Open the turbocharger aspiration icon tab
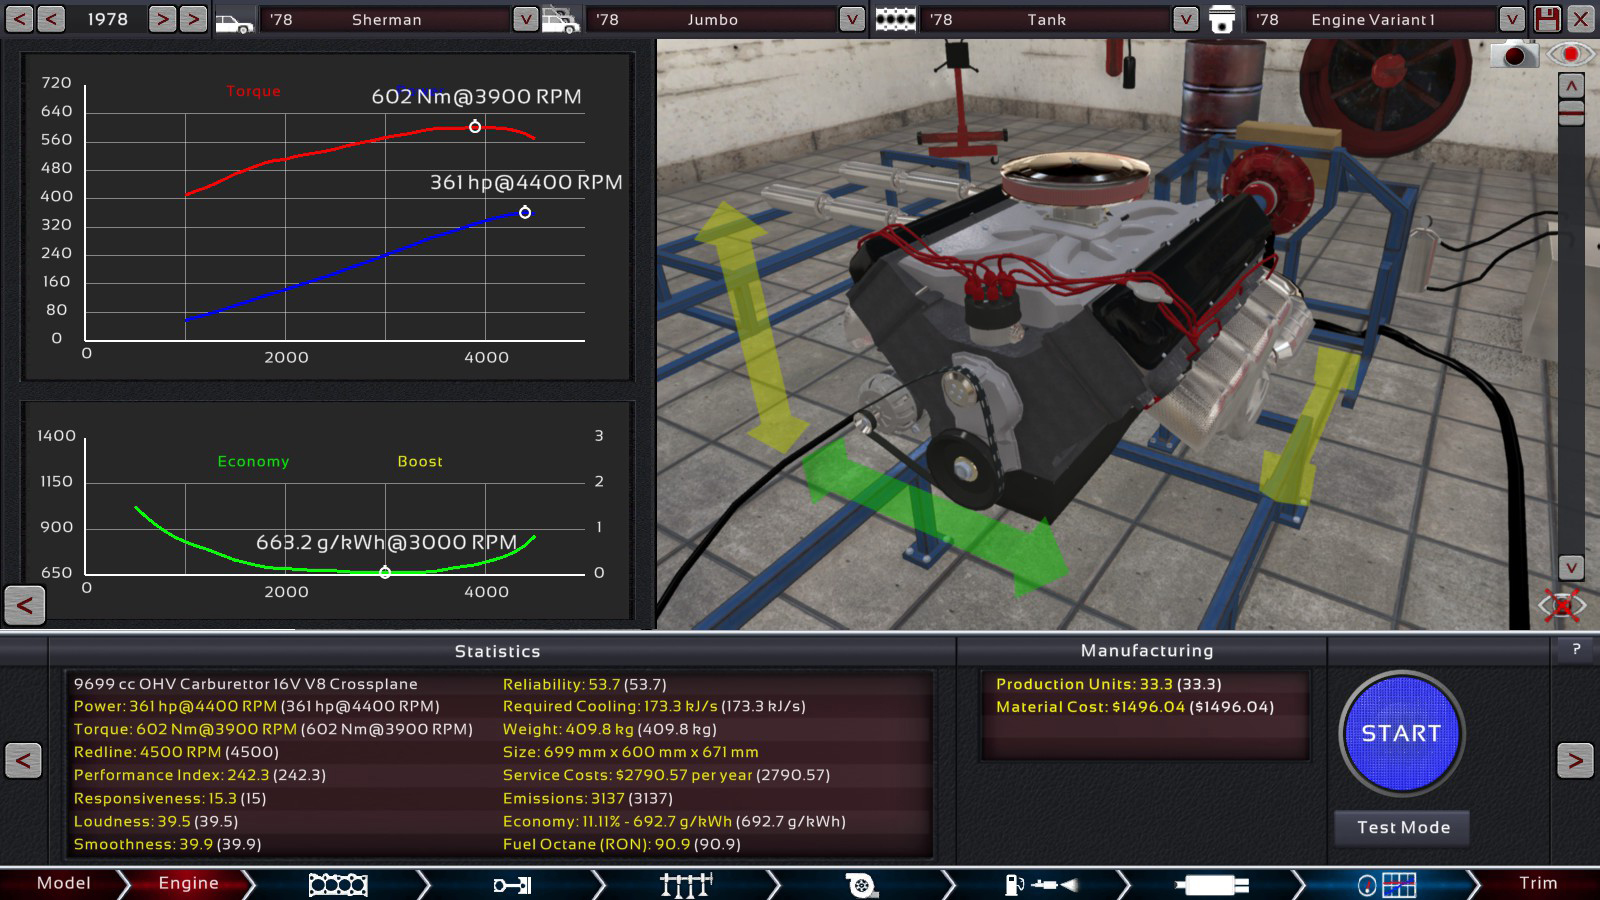Viewport: 1600px width, 900px height. 861,884
